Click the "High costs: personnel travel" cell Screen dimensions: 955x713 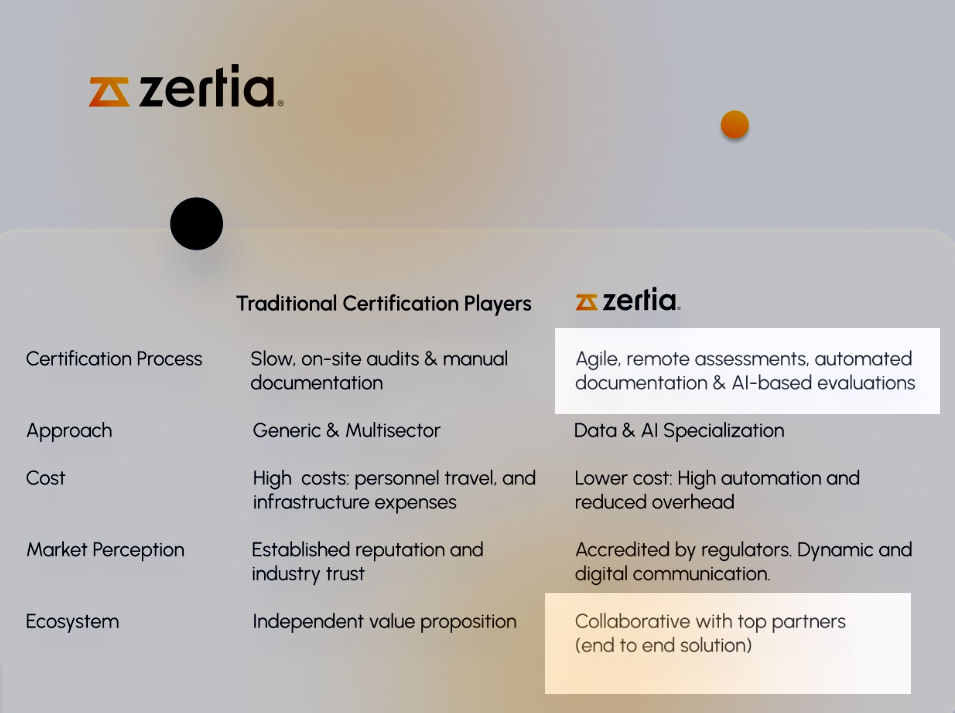[x=394, y=490]
